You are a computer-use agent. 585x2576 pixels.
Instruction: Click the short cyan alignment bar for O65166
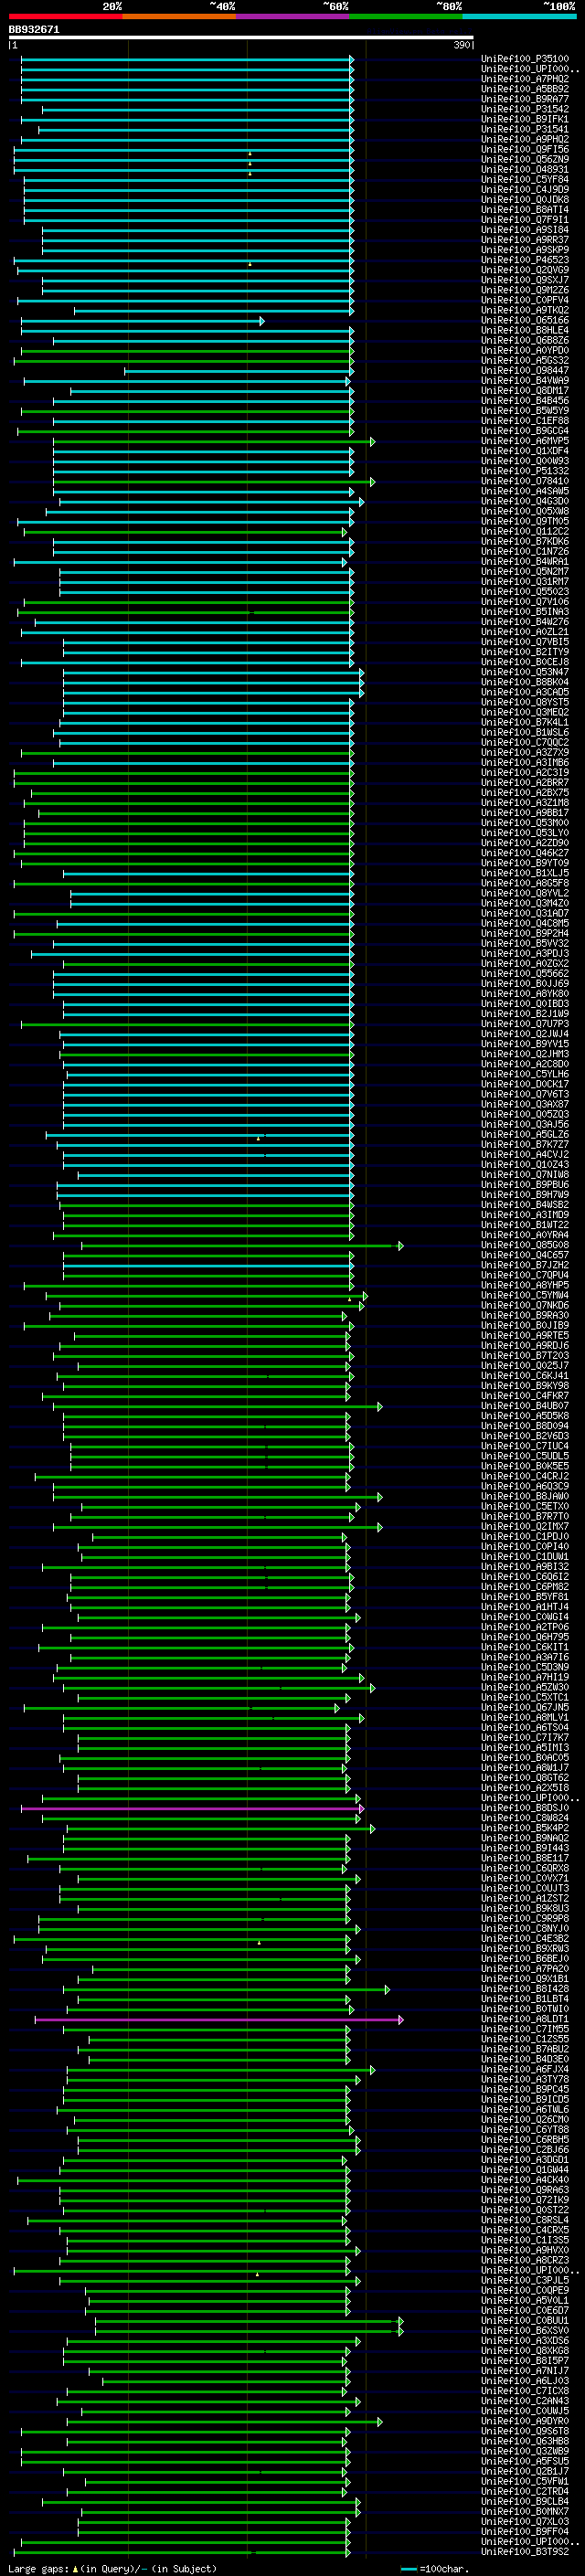pyautogui.click(x=142, y=321)
